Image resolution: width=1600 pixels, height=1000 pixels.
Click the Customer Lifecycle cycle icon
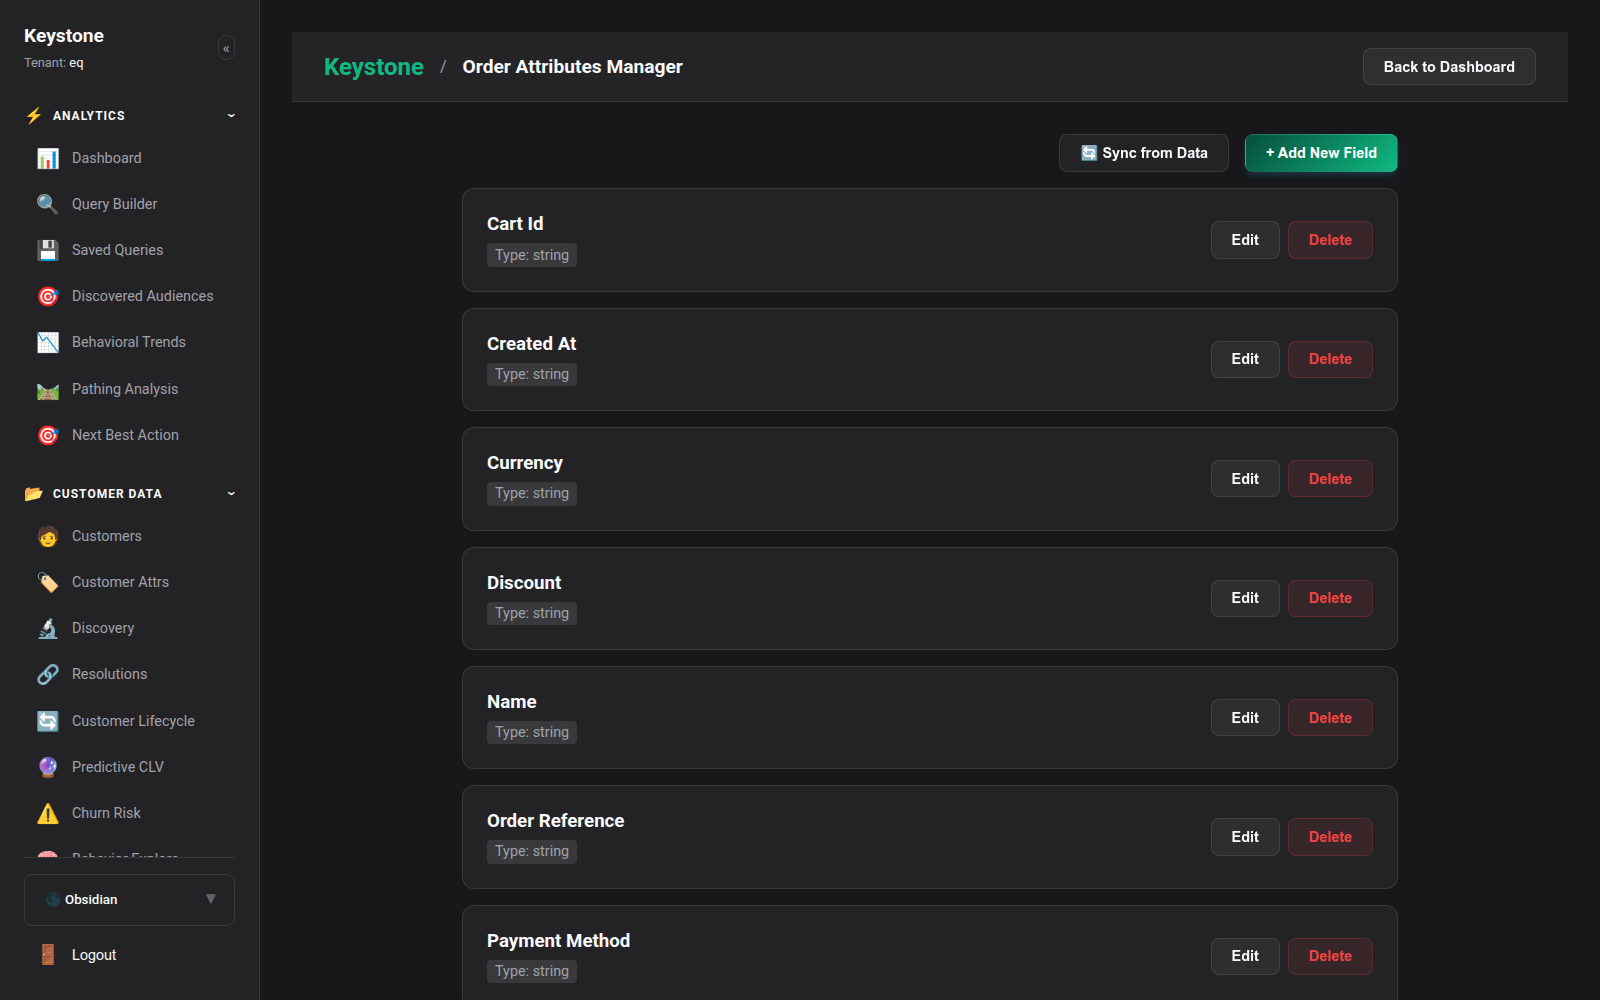pyautogui.click(x=48, y=721)
